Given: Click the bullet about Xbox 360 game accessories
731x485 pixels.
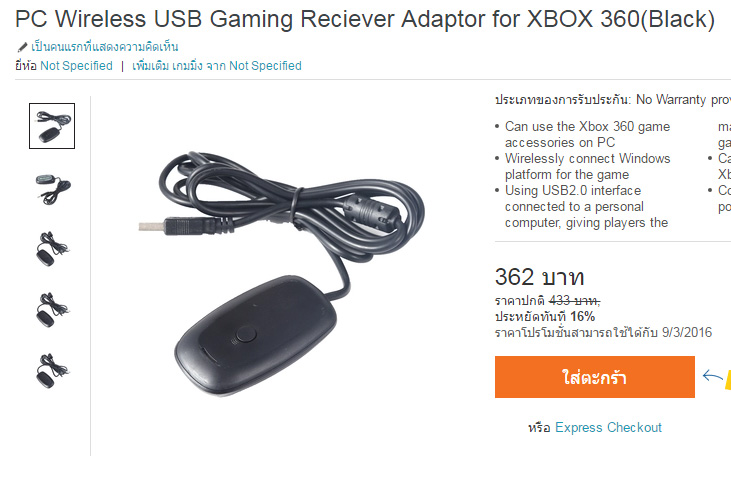Looking at the screenshot, I should (x=587, y=134).
